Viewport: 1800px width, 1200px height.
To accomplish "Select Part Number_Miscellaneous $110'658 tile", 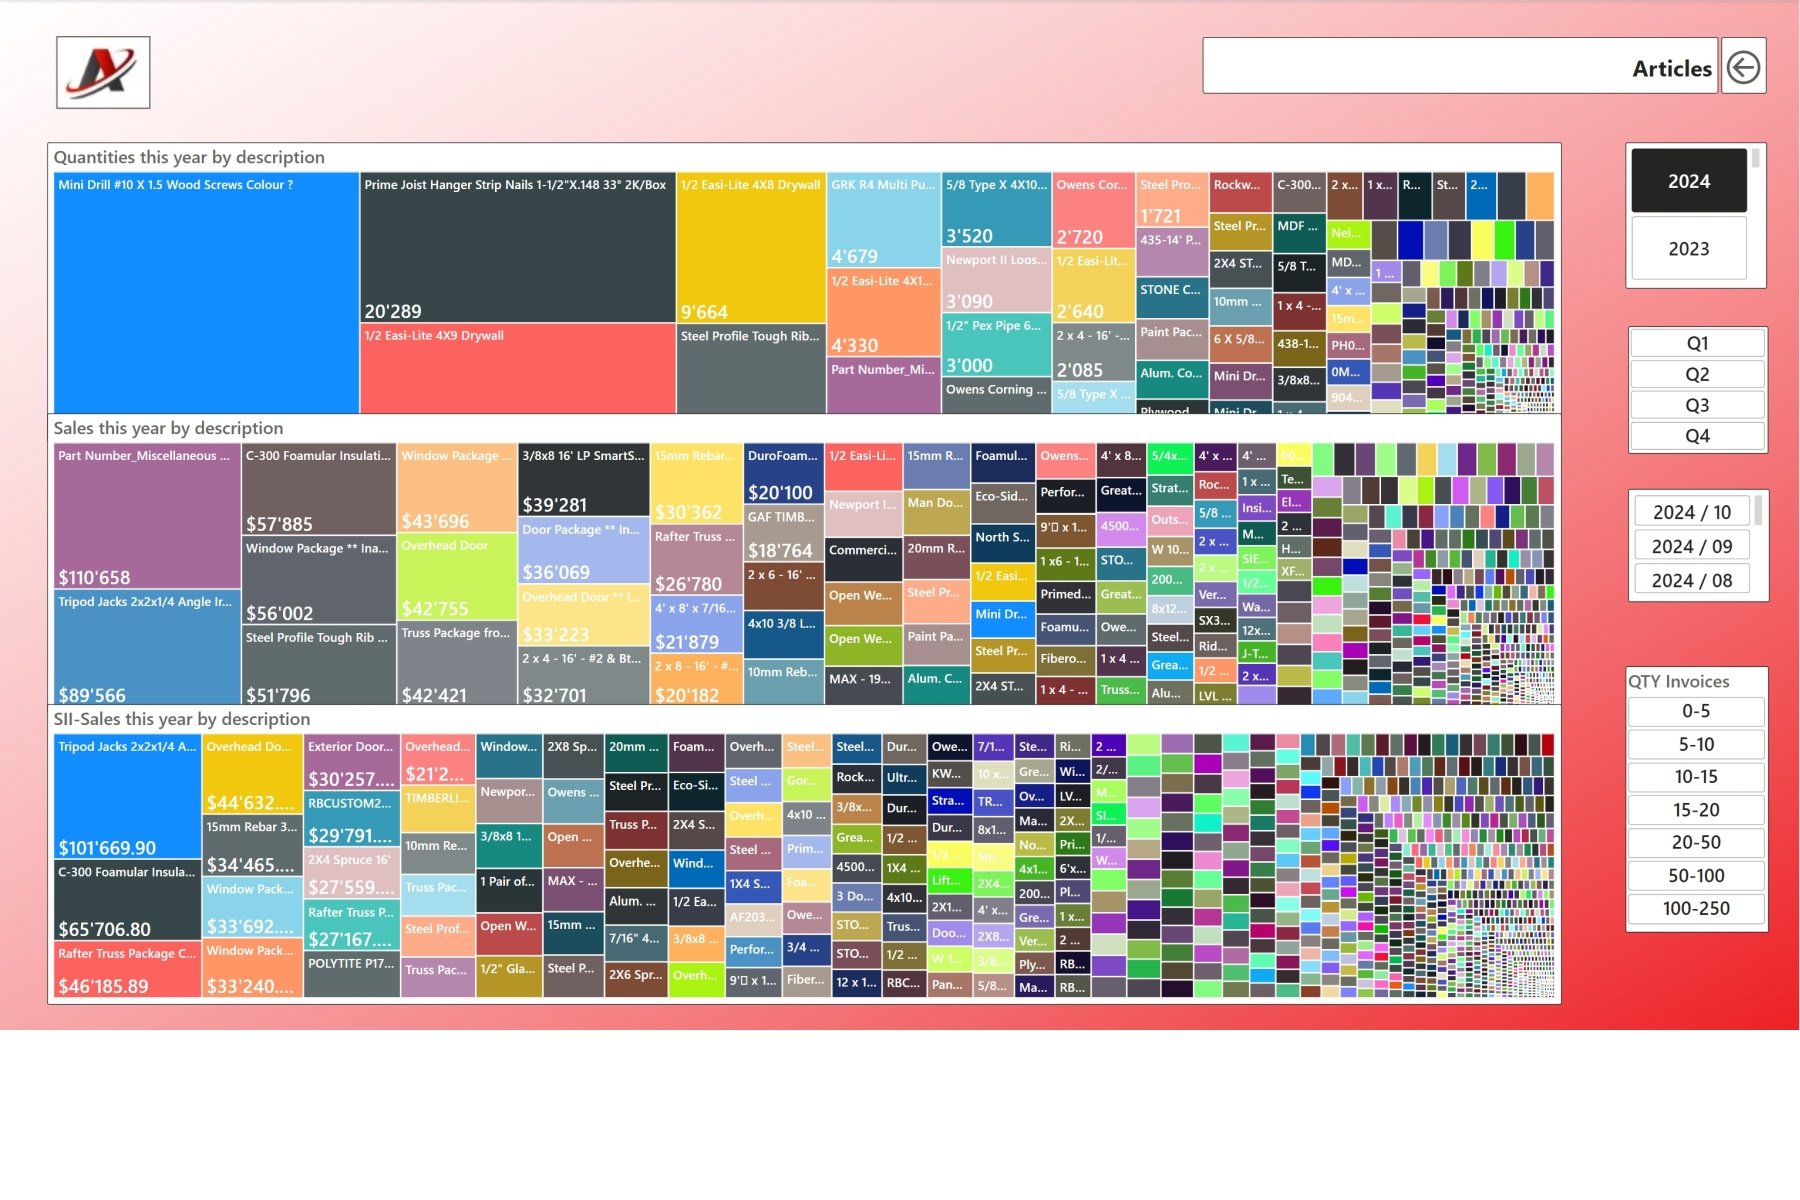I will pyautogui.click(x=147, y=516).
